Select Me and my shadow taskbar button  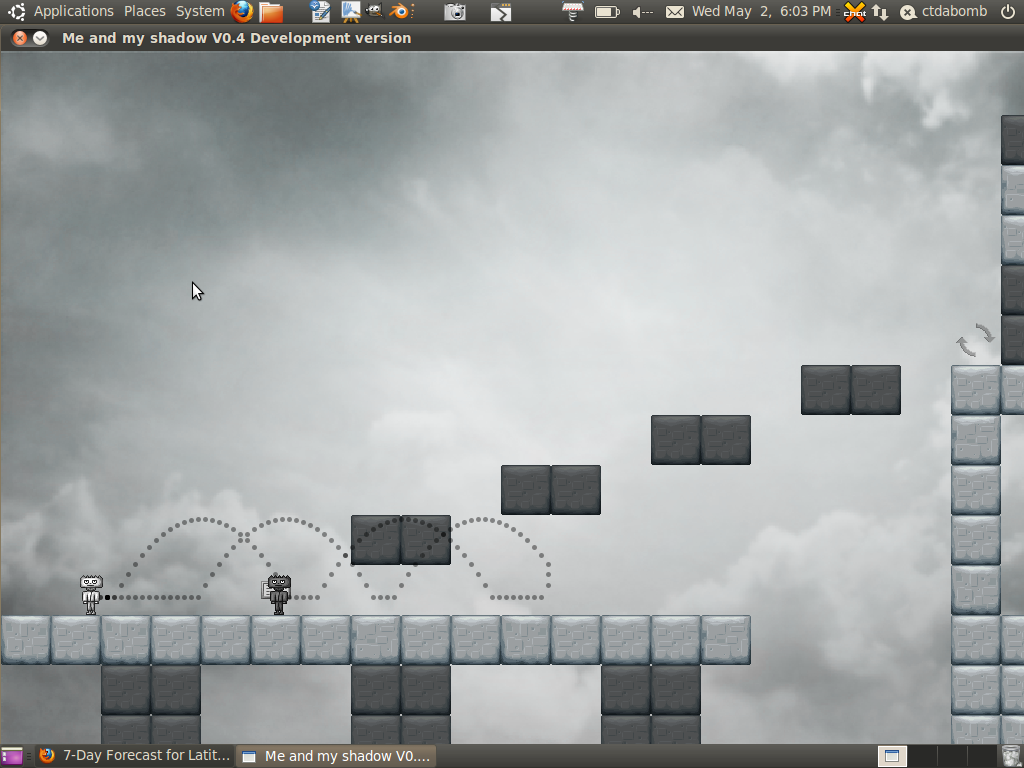coord(337,756)
